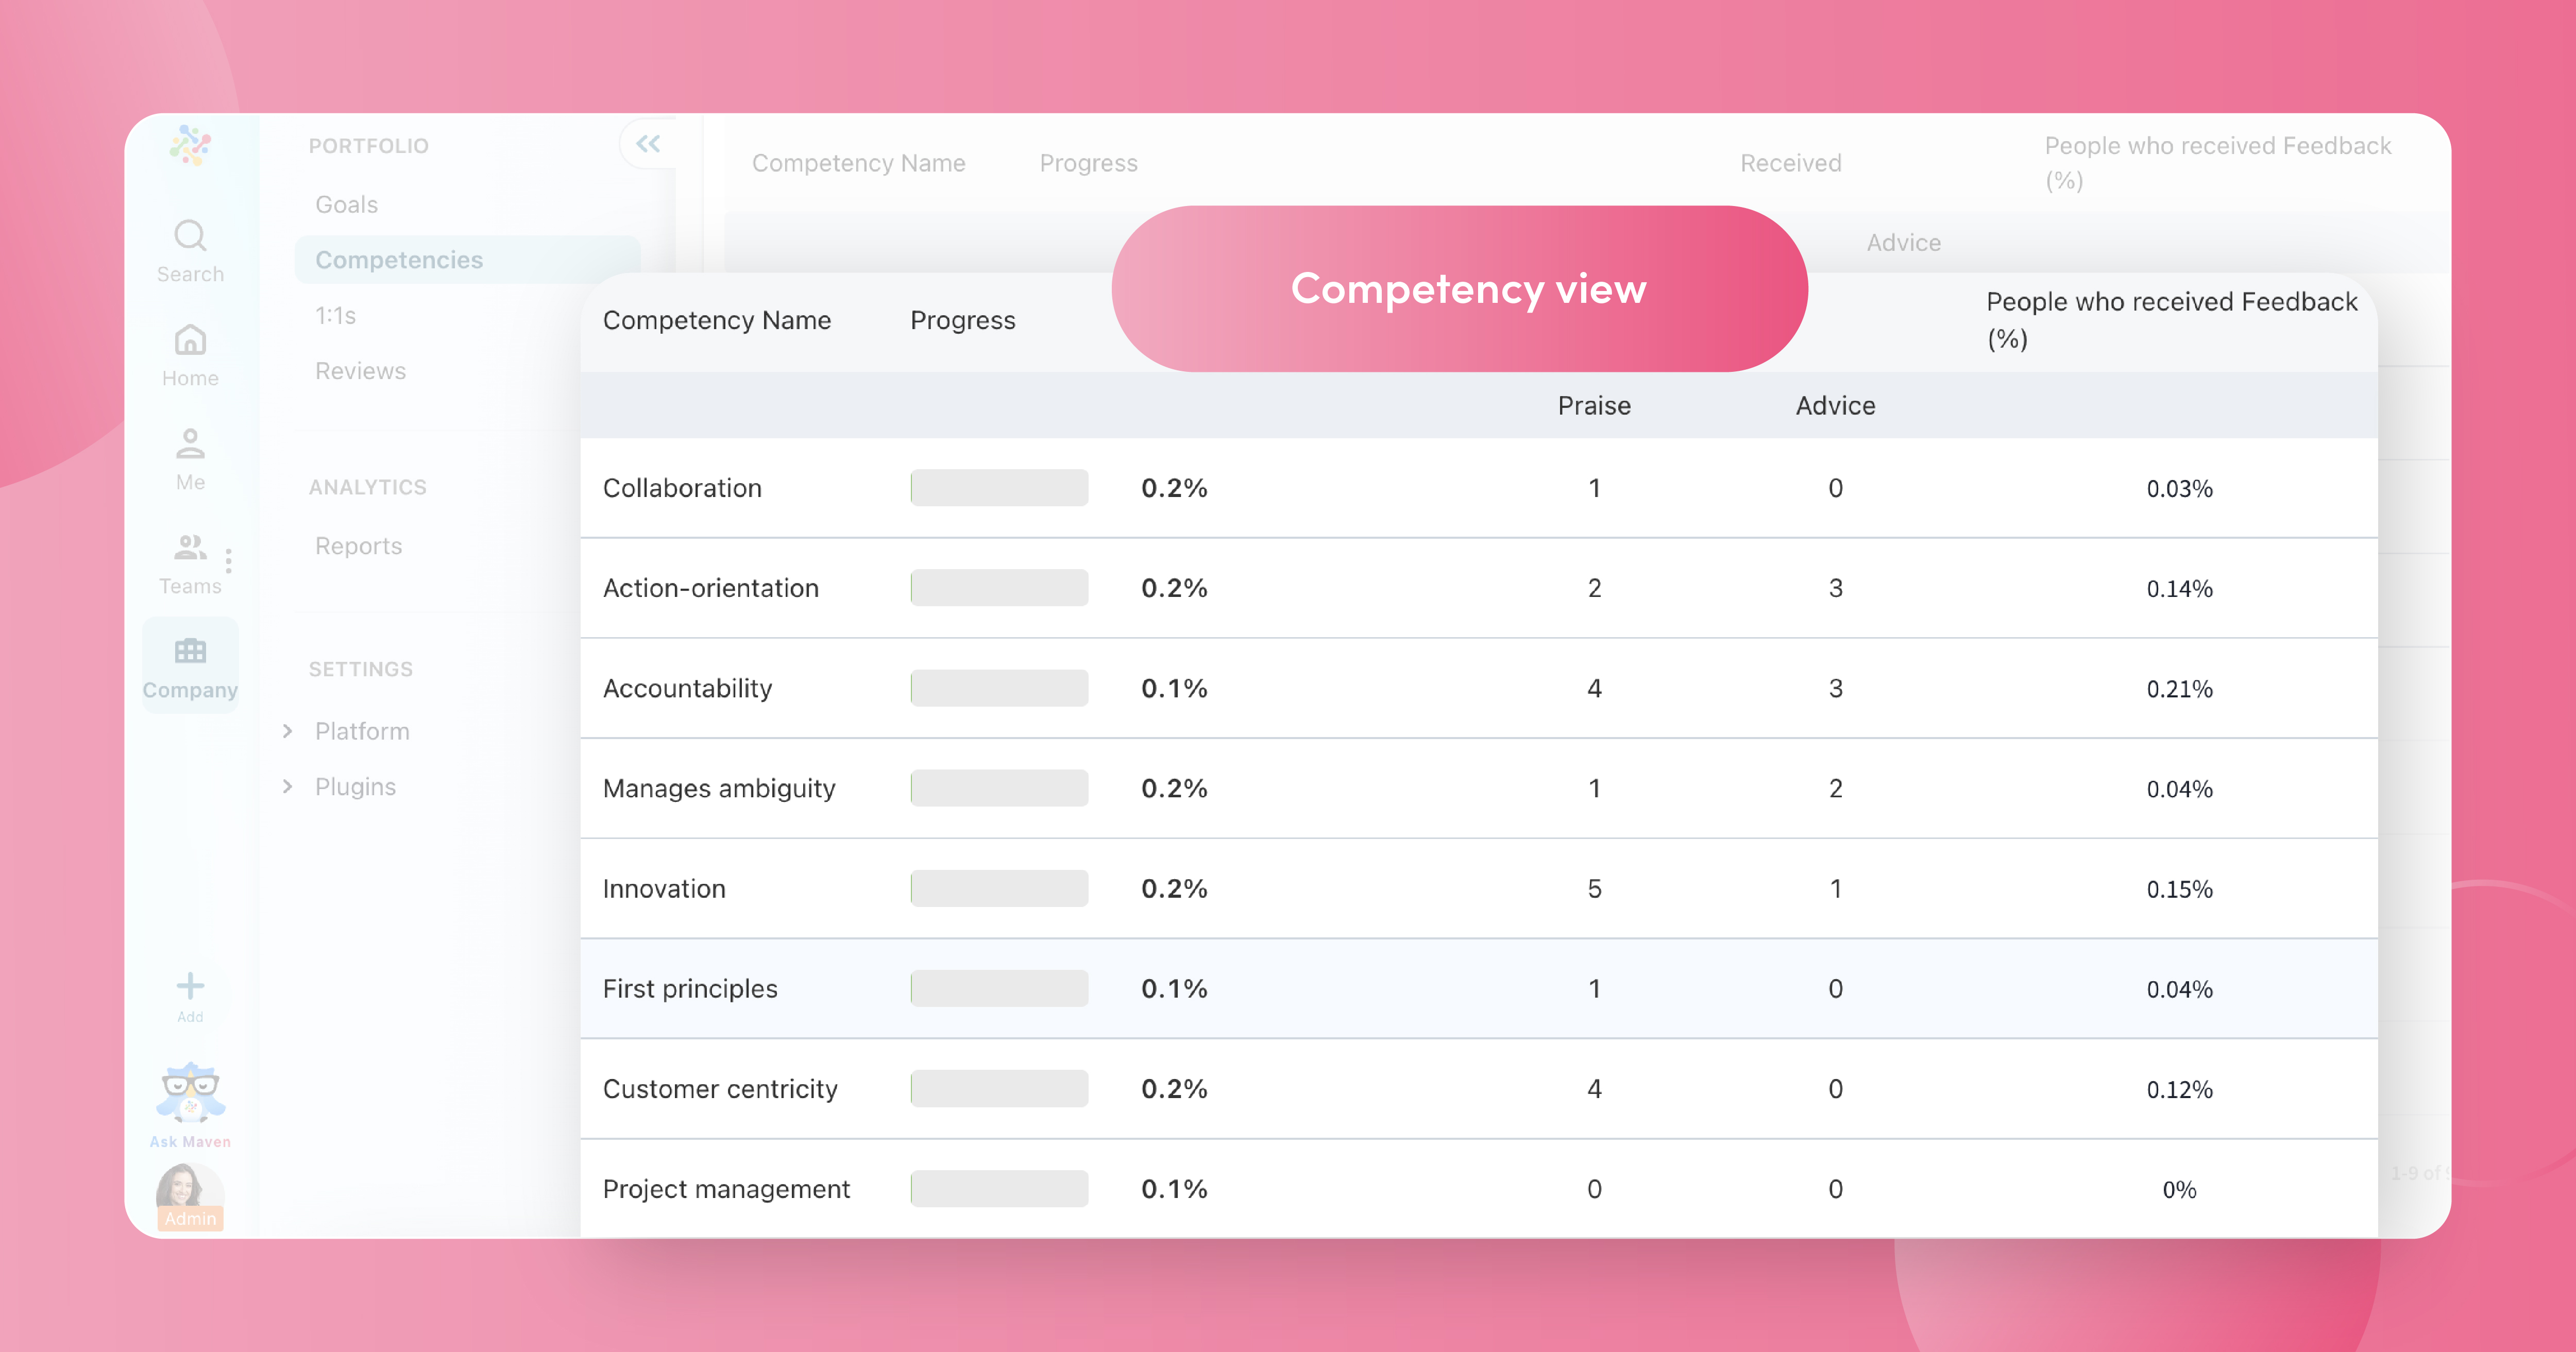Select Competencies in Portfolio menu
Viewport: 2576px width, 1352px height.
tap(399, 260)
